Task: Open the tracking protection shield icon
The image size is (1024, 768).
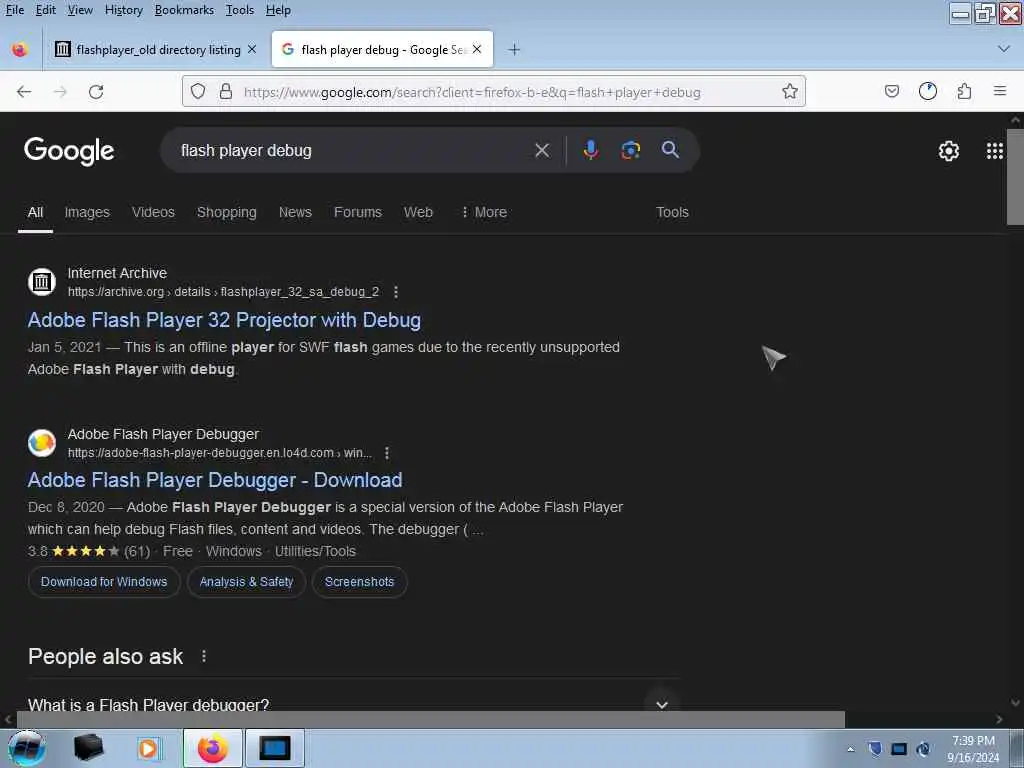Action: coord(198,92)
